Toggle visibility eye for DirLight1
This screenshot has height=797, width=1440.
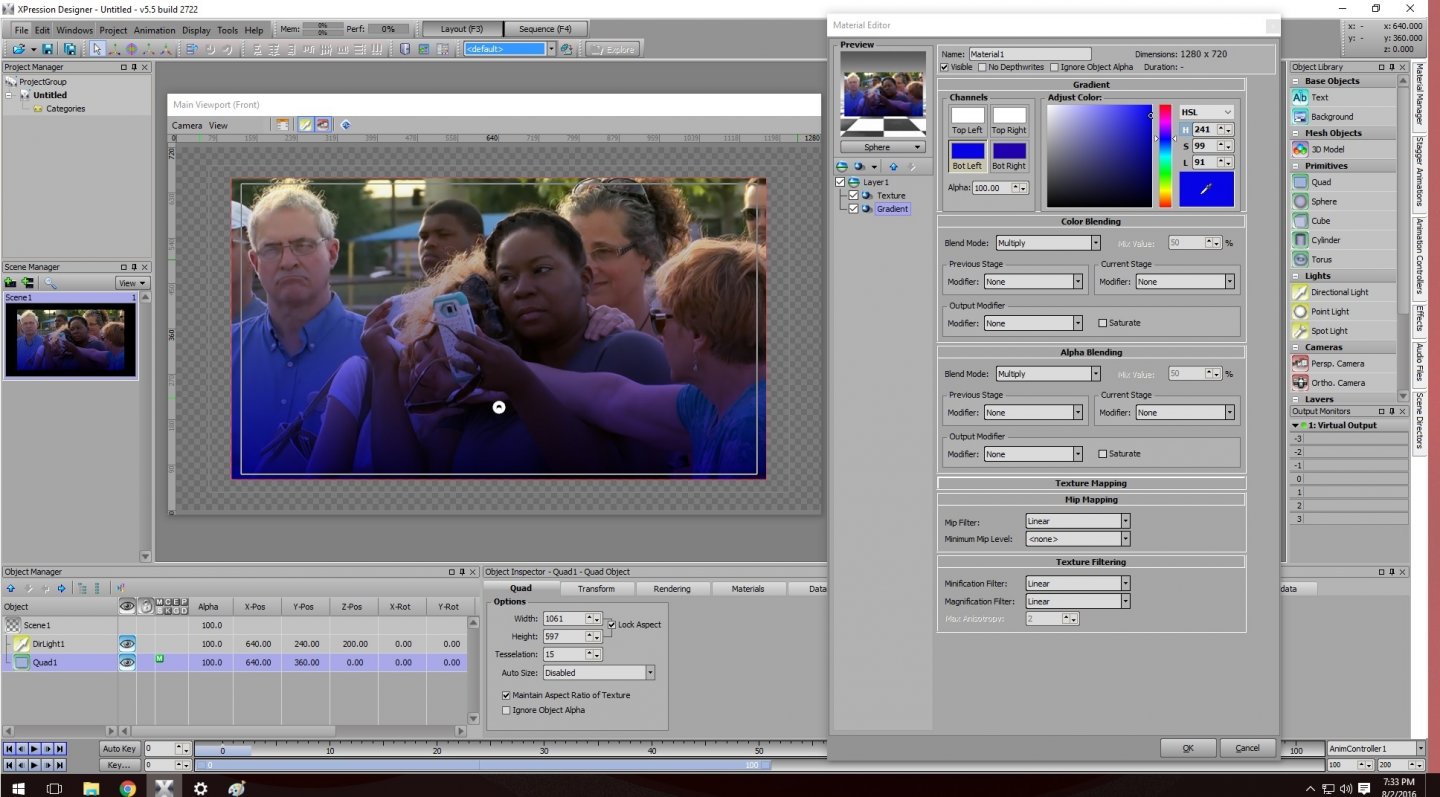[127, 644]
